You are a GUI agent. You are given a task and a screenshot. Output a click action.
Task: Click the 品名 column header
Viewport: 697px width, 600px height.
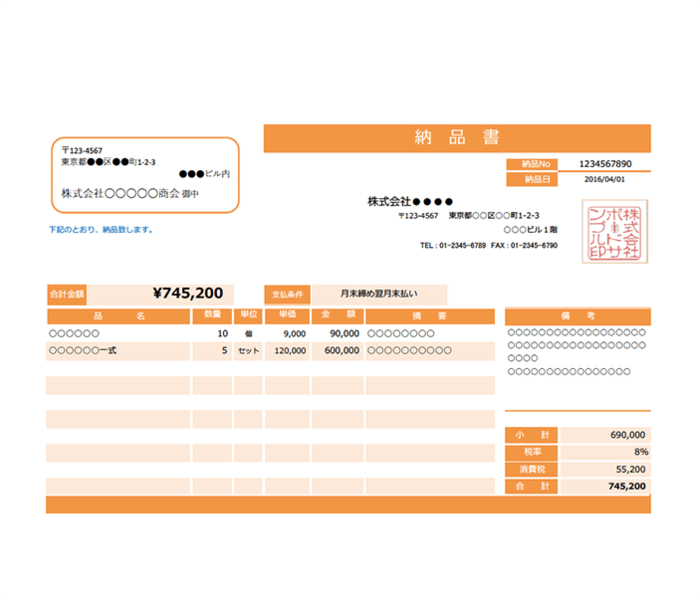coord(119,316)
